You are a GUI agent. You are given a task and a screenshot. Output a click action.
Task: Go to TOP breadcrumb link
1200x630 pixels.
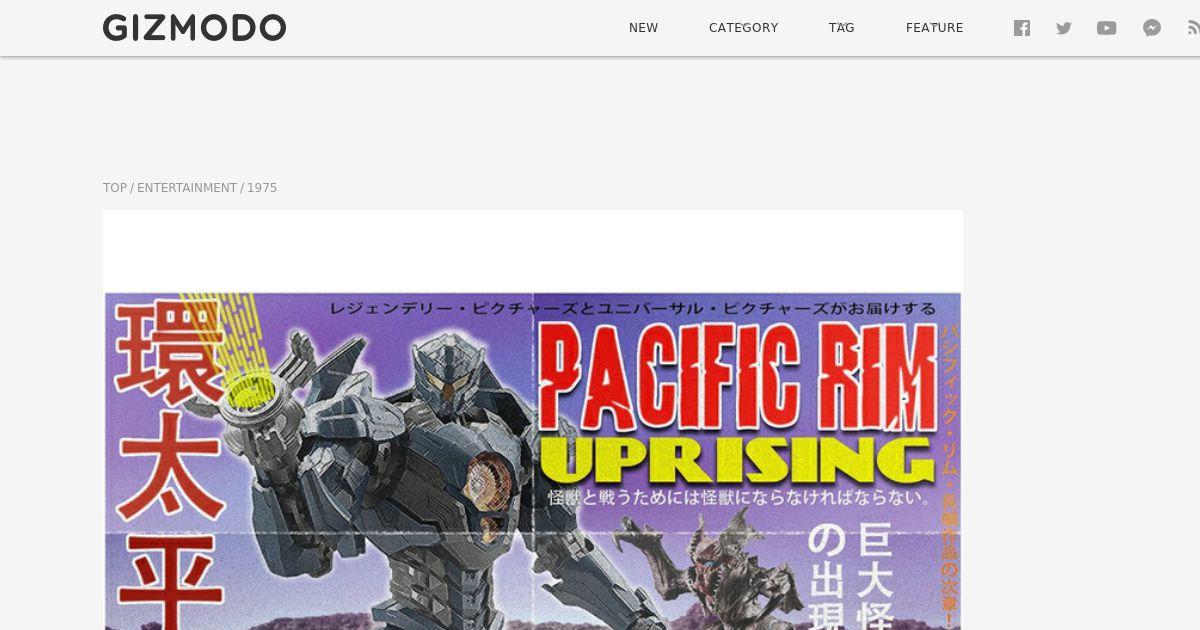(x=115, y=188)
